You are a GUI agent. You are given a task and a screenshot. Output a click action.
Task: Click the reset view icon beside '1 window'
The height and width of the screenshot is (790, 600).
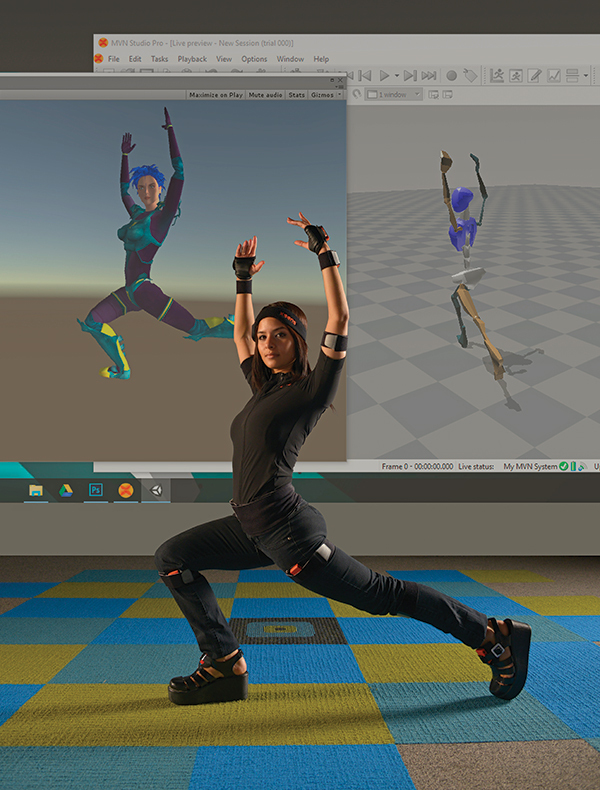tap(357, 94)
